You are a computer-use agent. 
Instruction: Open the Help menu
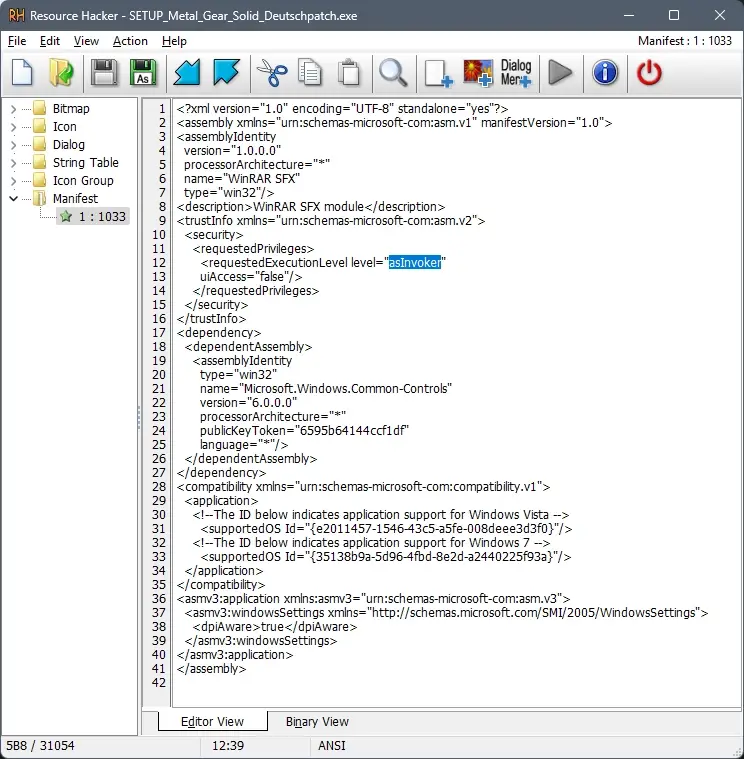click(x=174, y=41)
